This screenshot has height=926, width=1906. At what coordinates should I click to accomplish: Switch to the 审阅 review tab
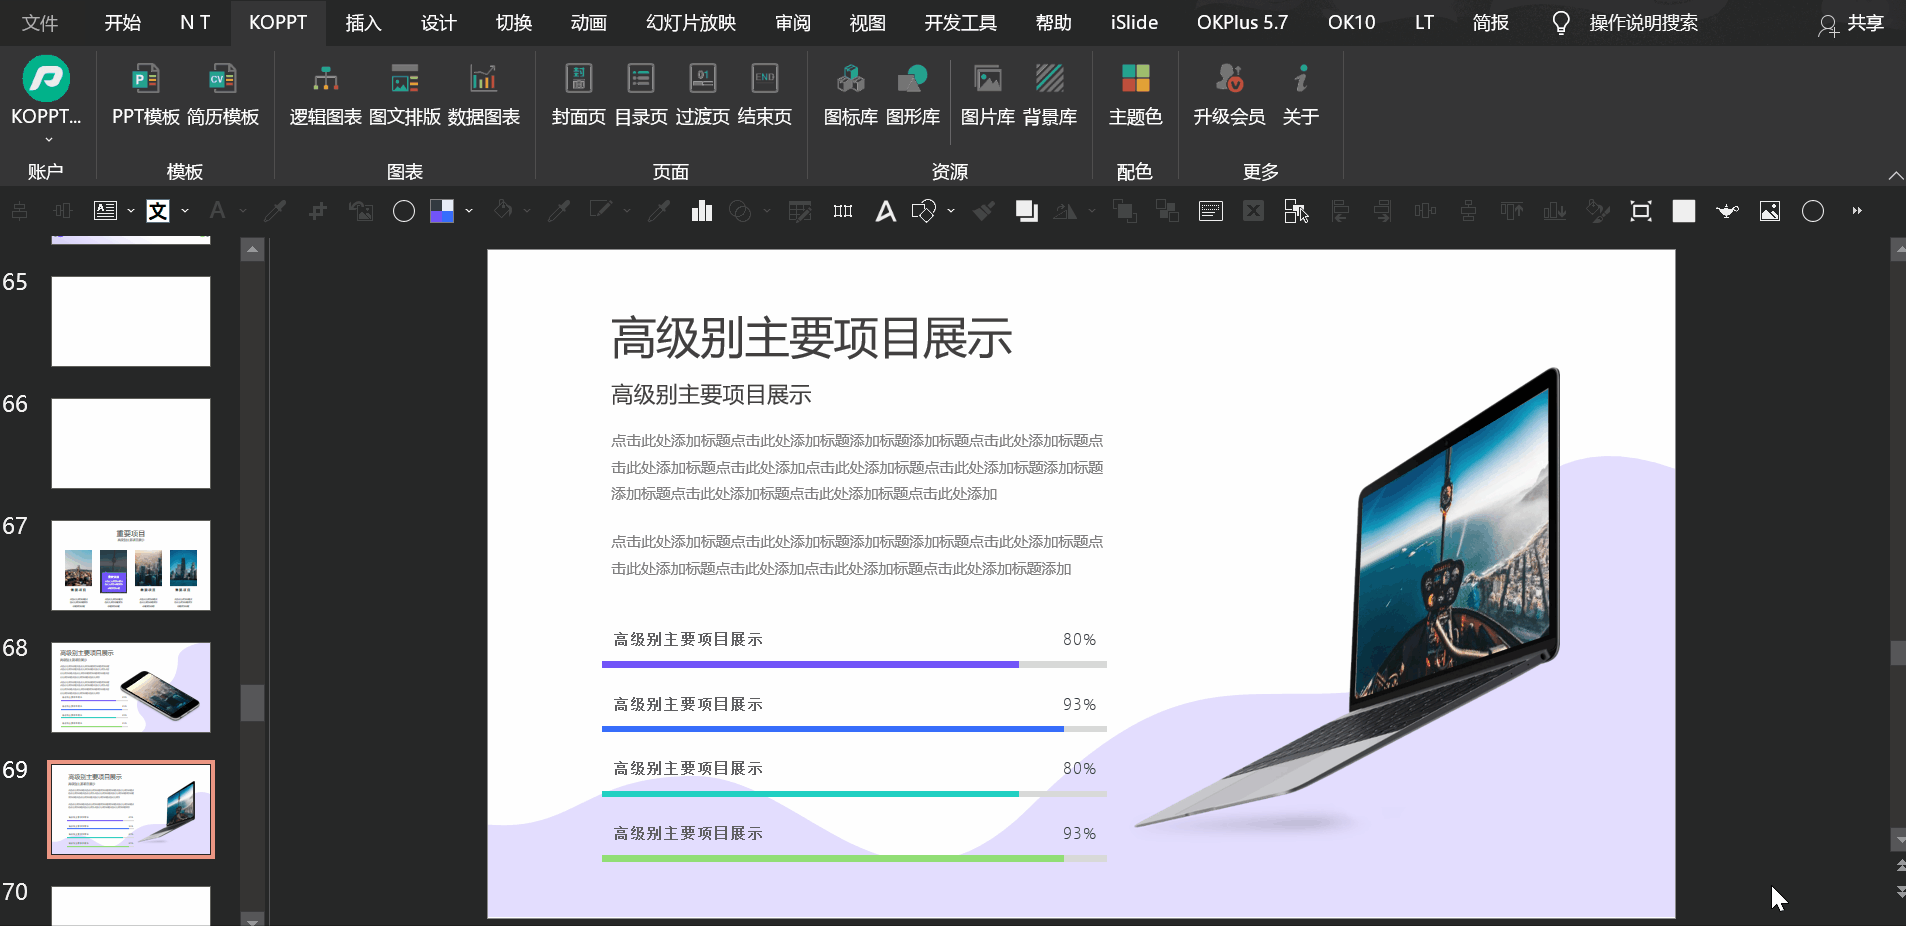792,22
